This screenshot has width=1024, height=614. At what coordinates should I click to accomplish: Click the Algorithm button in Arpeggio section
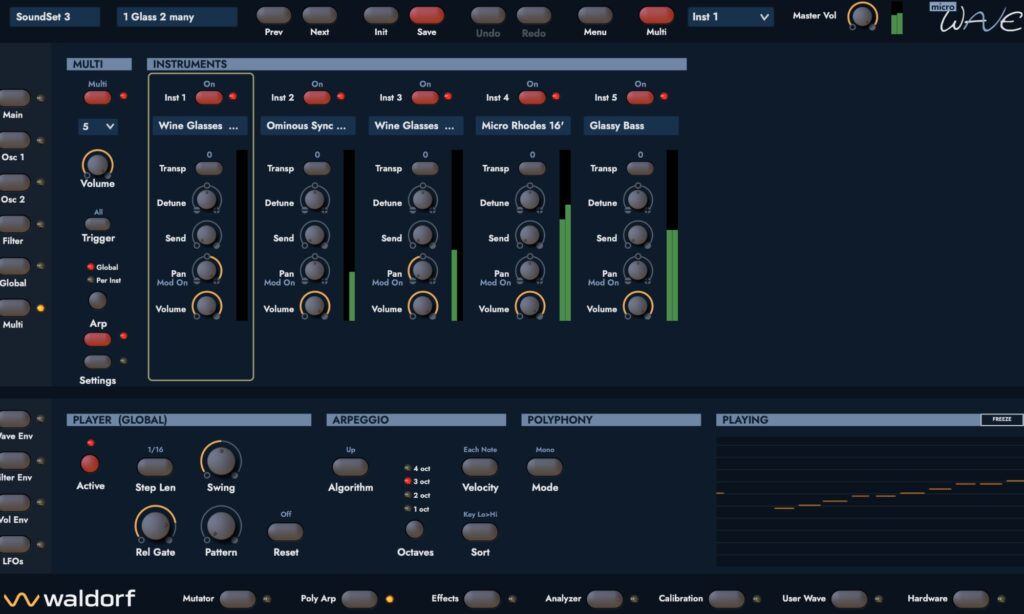(x=351, y=467)
